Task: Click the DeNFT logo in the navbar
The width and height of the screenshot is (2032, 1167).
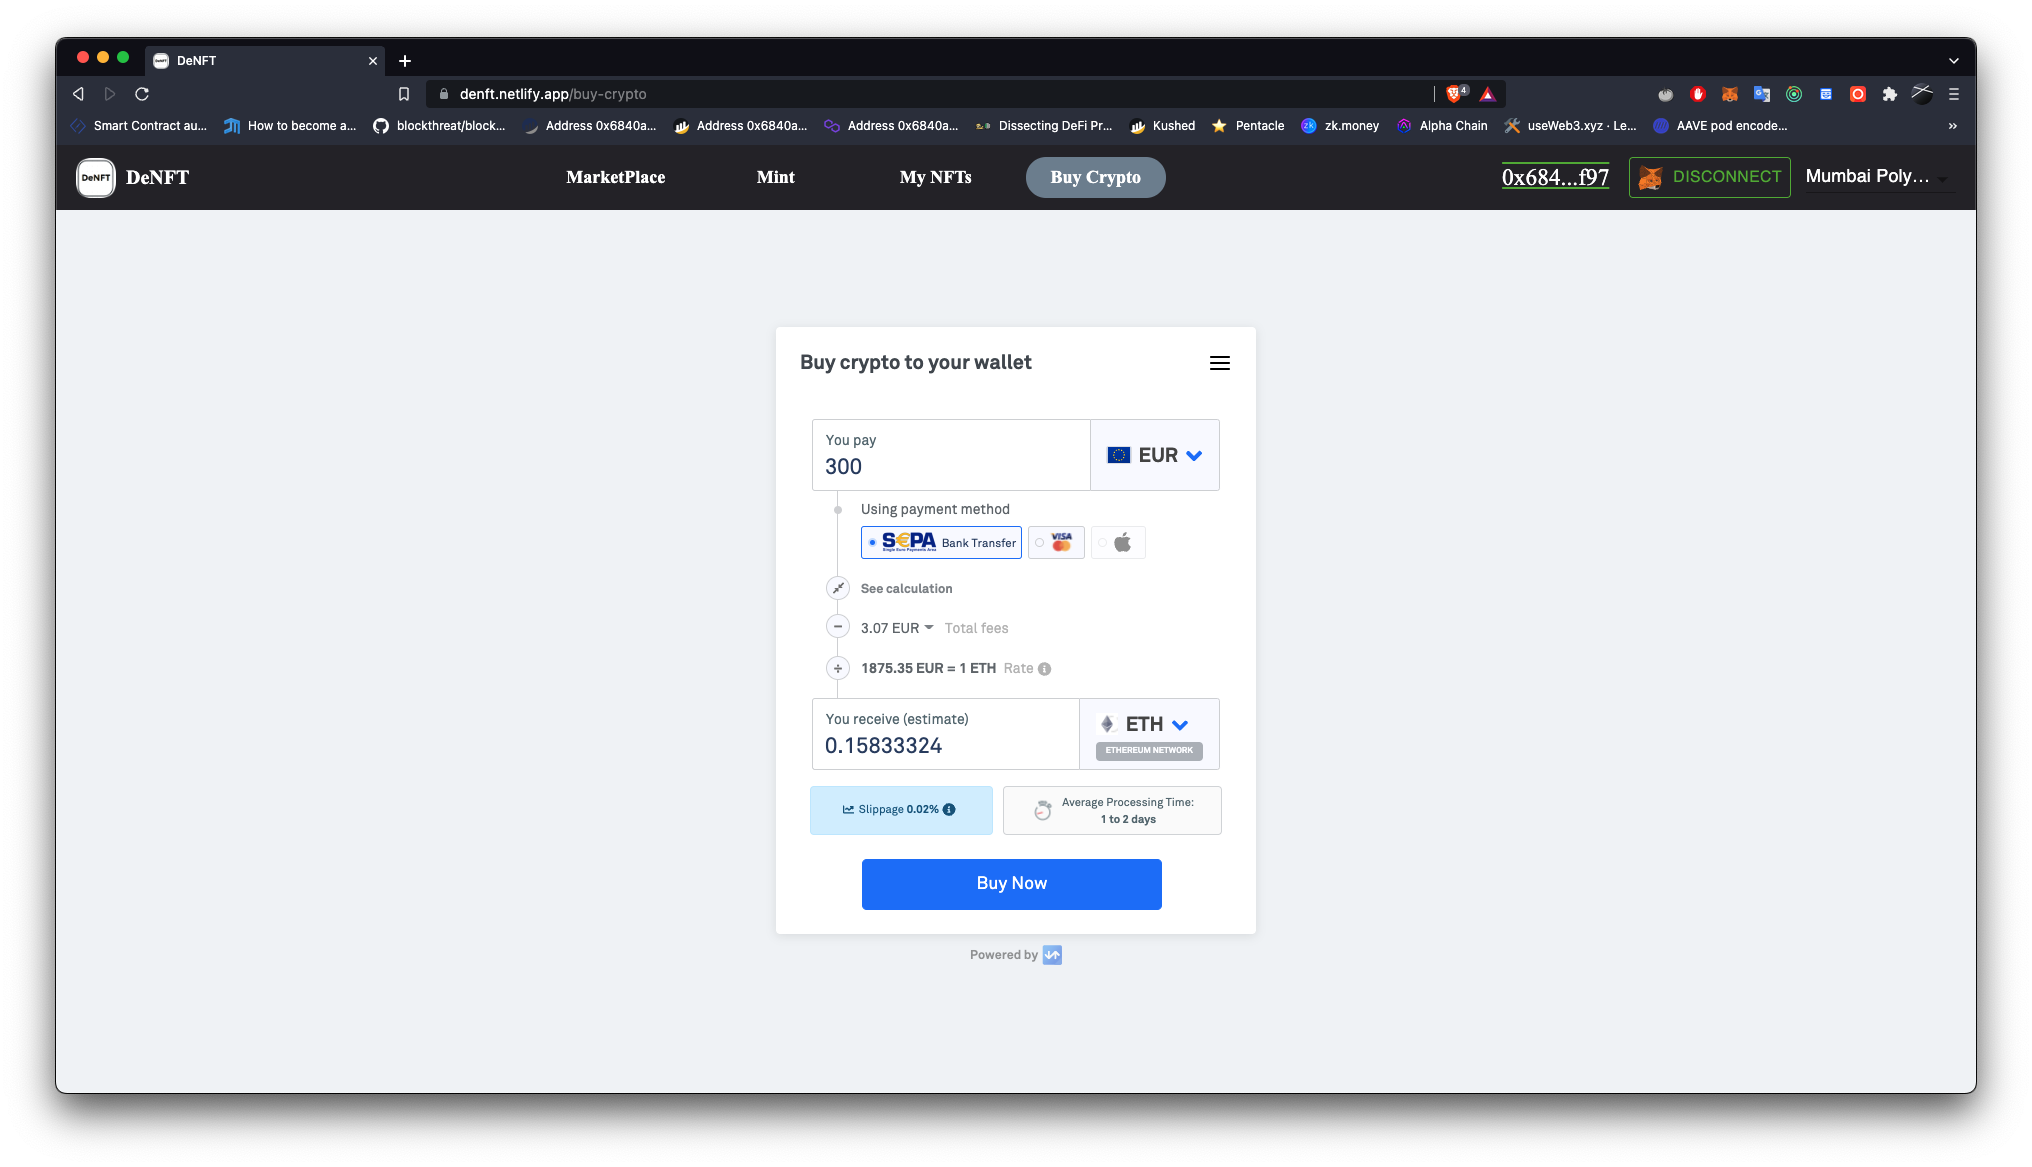Action: 96,178
